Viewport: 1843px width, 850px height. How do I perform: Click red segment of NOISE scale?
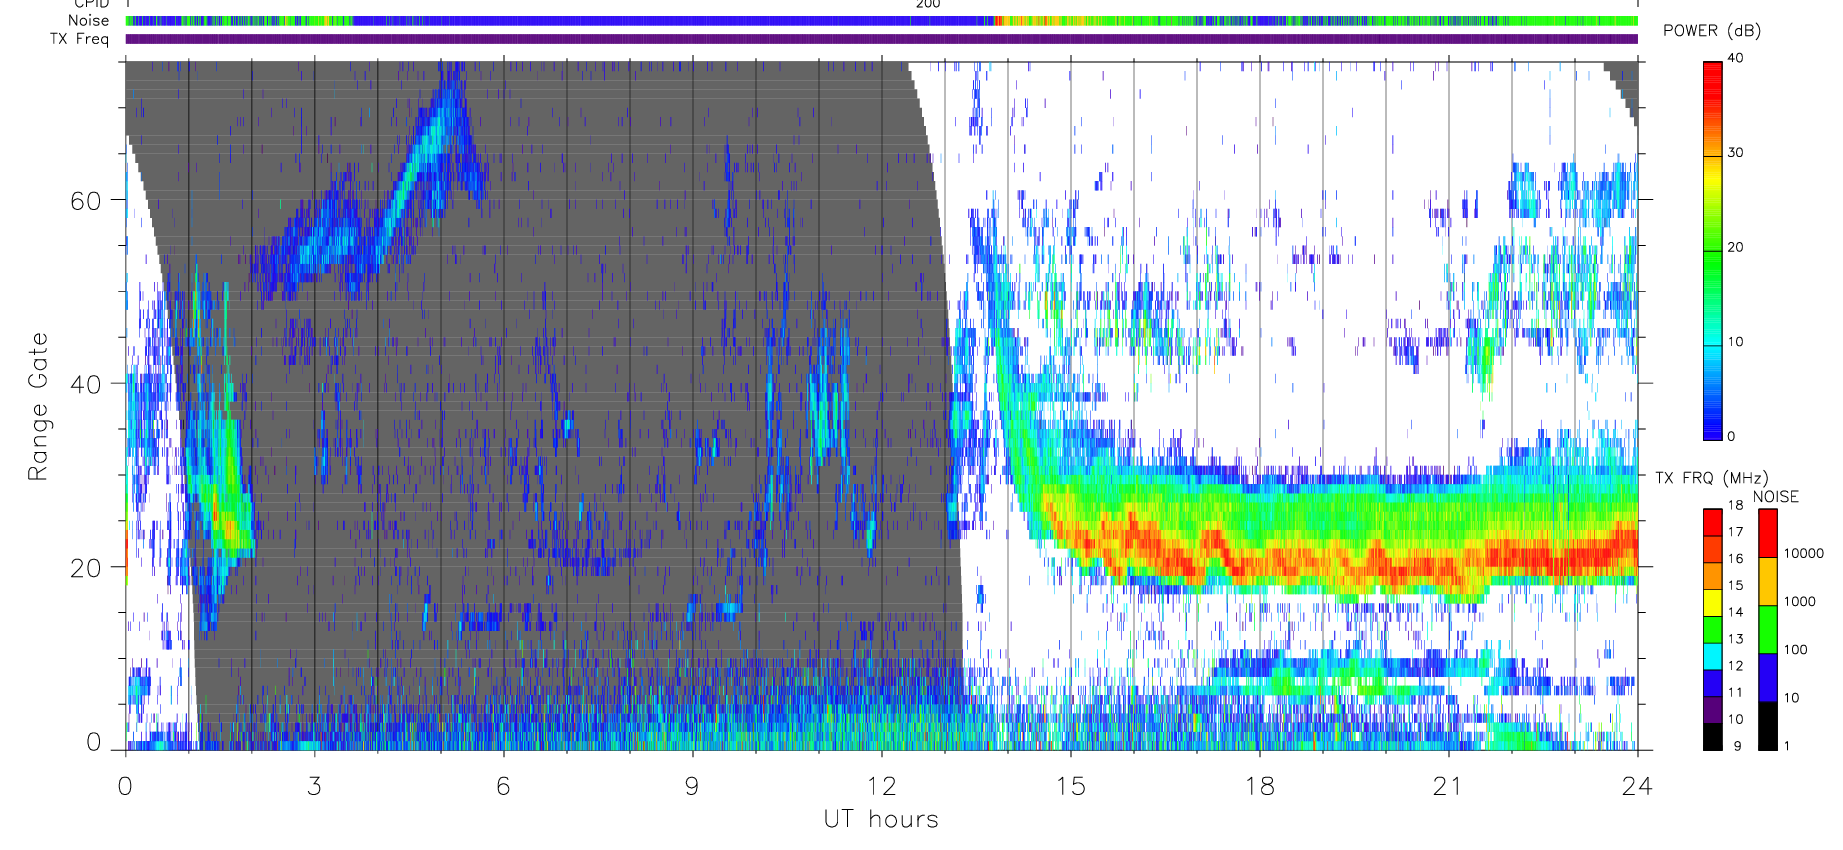click(1768, 534)
